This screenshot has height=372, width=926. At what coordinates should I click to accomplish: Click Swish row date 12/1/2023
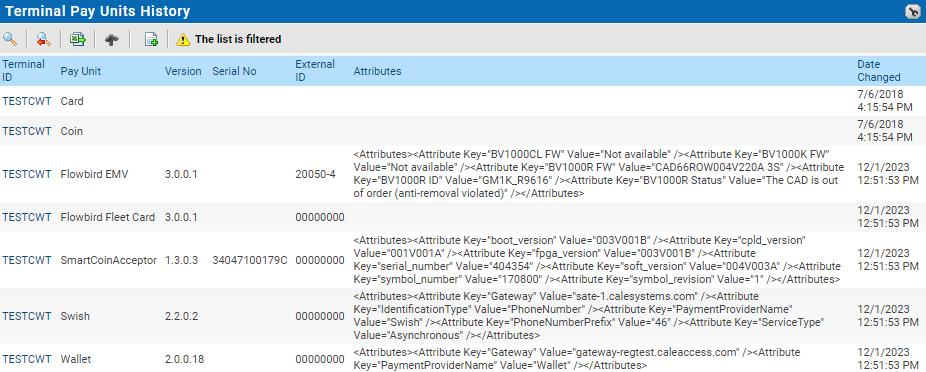888,316
